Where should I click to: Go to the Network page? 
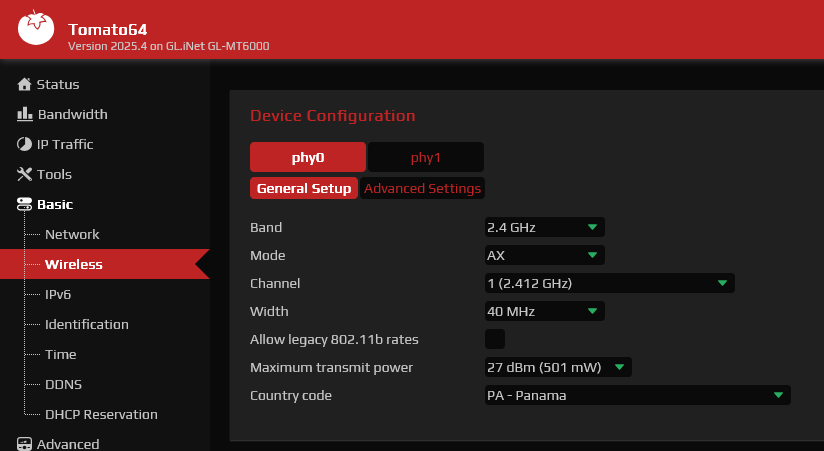tap(72, 234)
